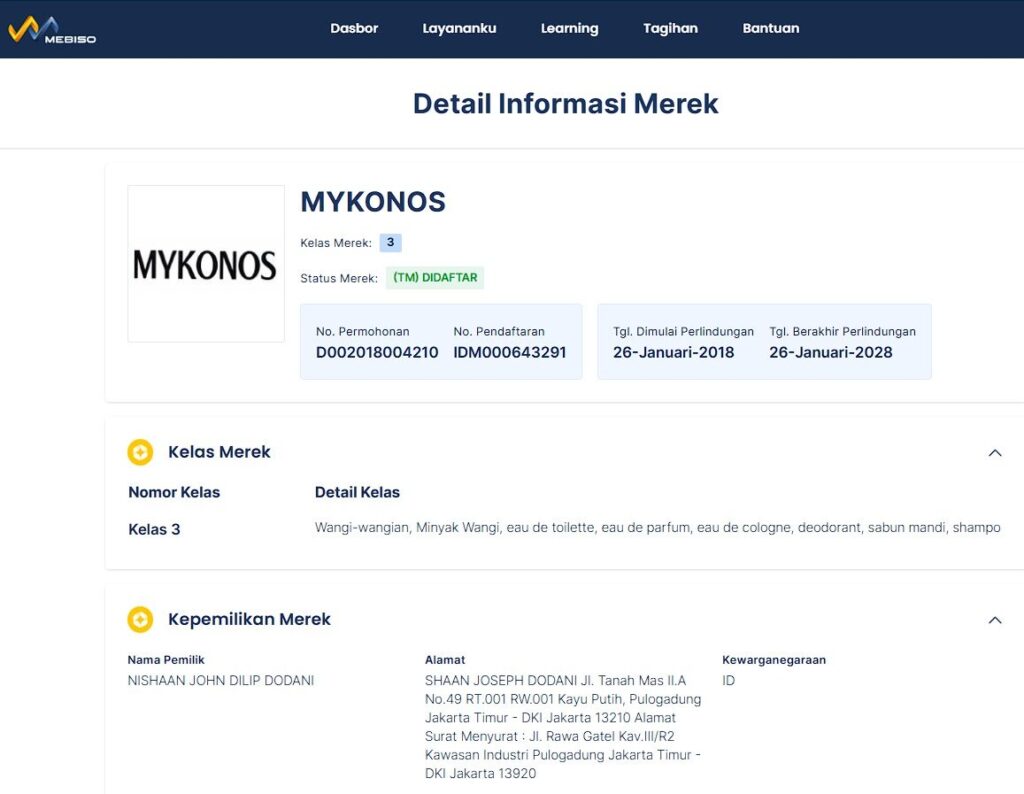
Task: Navigate to the Tagihan page
Action: pos(670,28)
